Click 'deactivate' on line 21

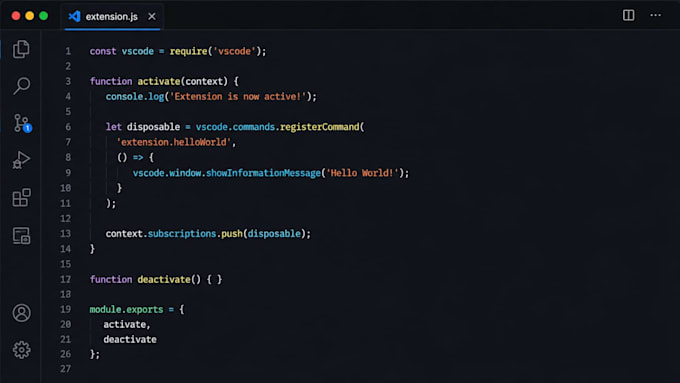130,339
